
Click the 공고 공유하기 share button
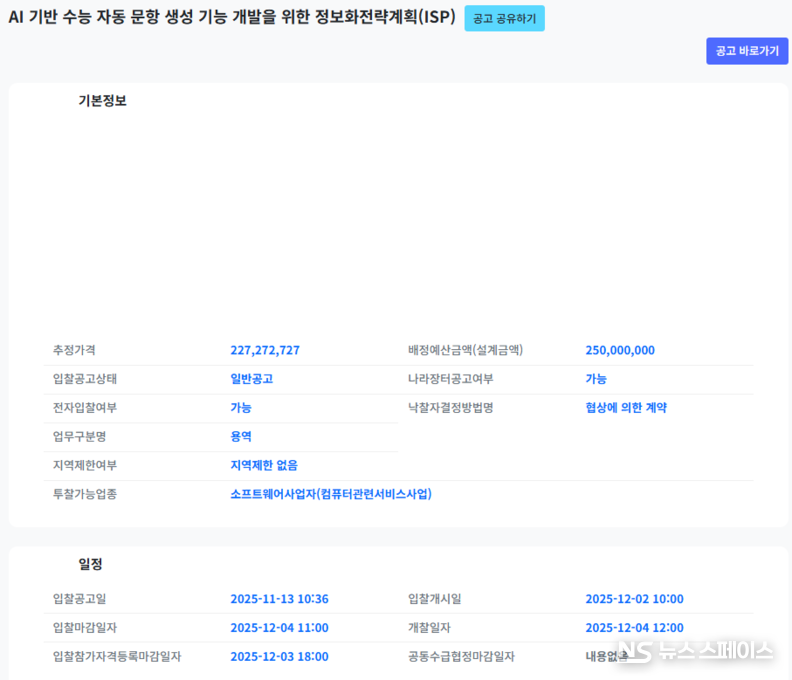[x=504, y=19]
